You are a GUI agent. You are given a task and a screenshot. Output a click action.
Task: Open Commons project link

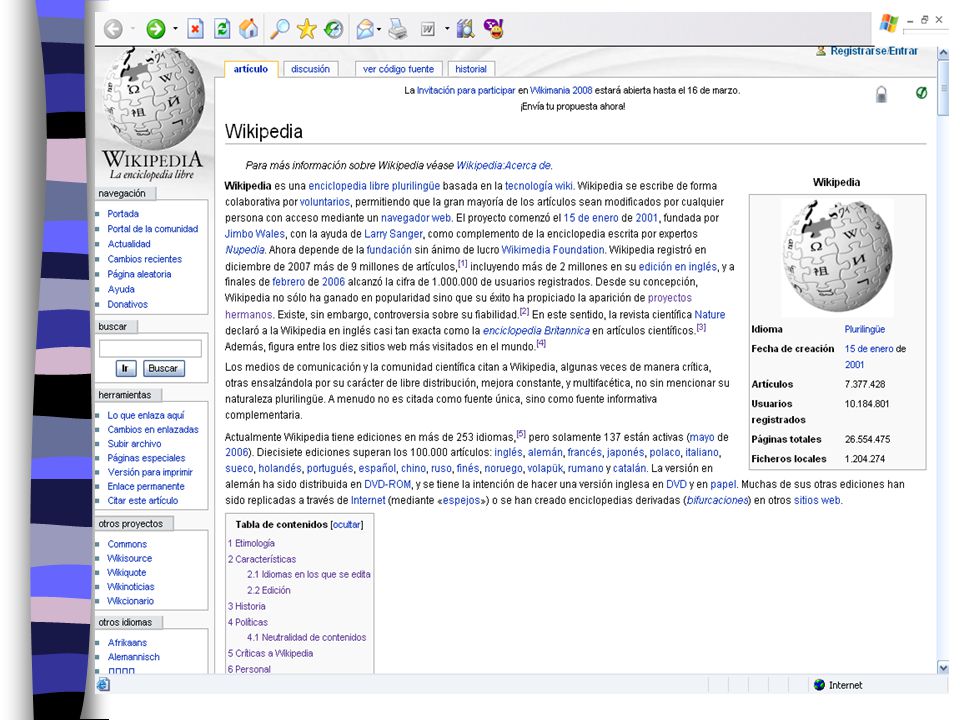127,544
